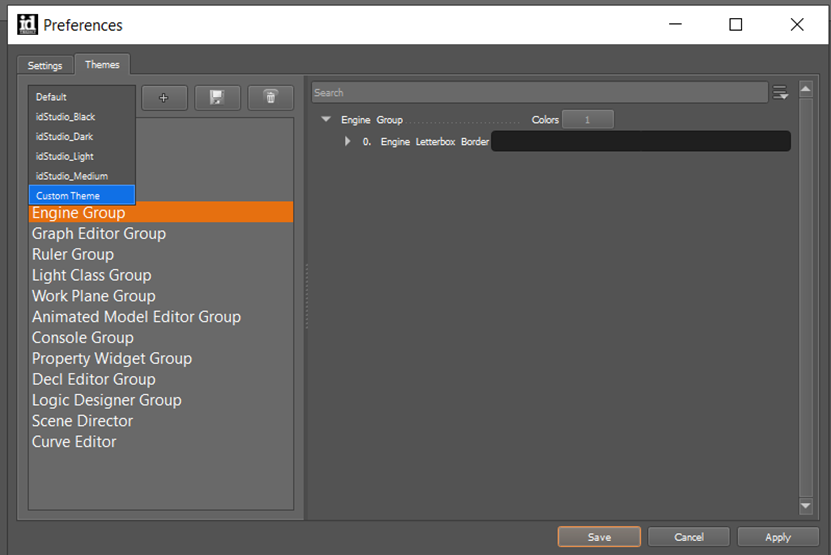This screenshot has height=555, width=831.
Task: Click into the Search field
Action: click(x=540, y=93)
